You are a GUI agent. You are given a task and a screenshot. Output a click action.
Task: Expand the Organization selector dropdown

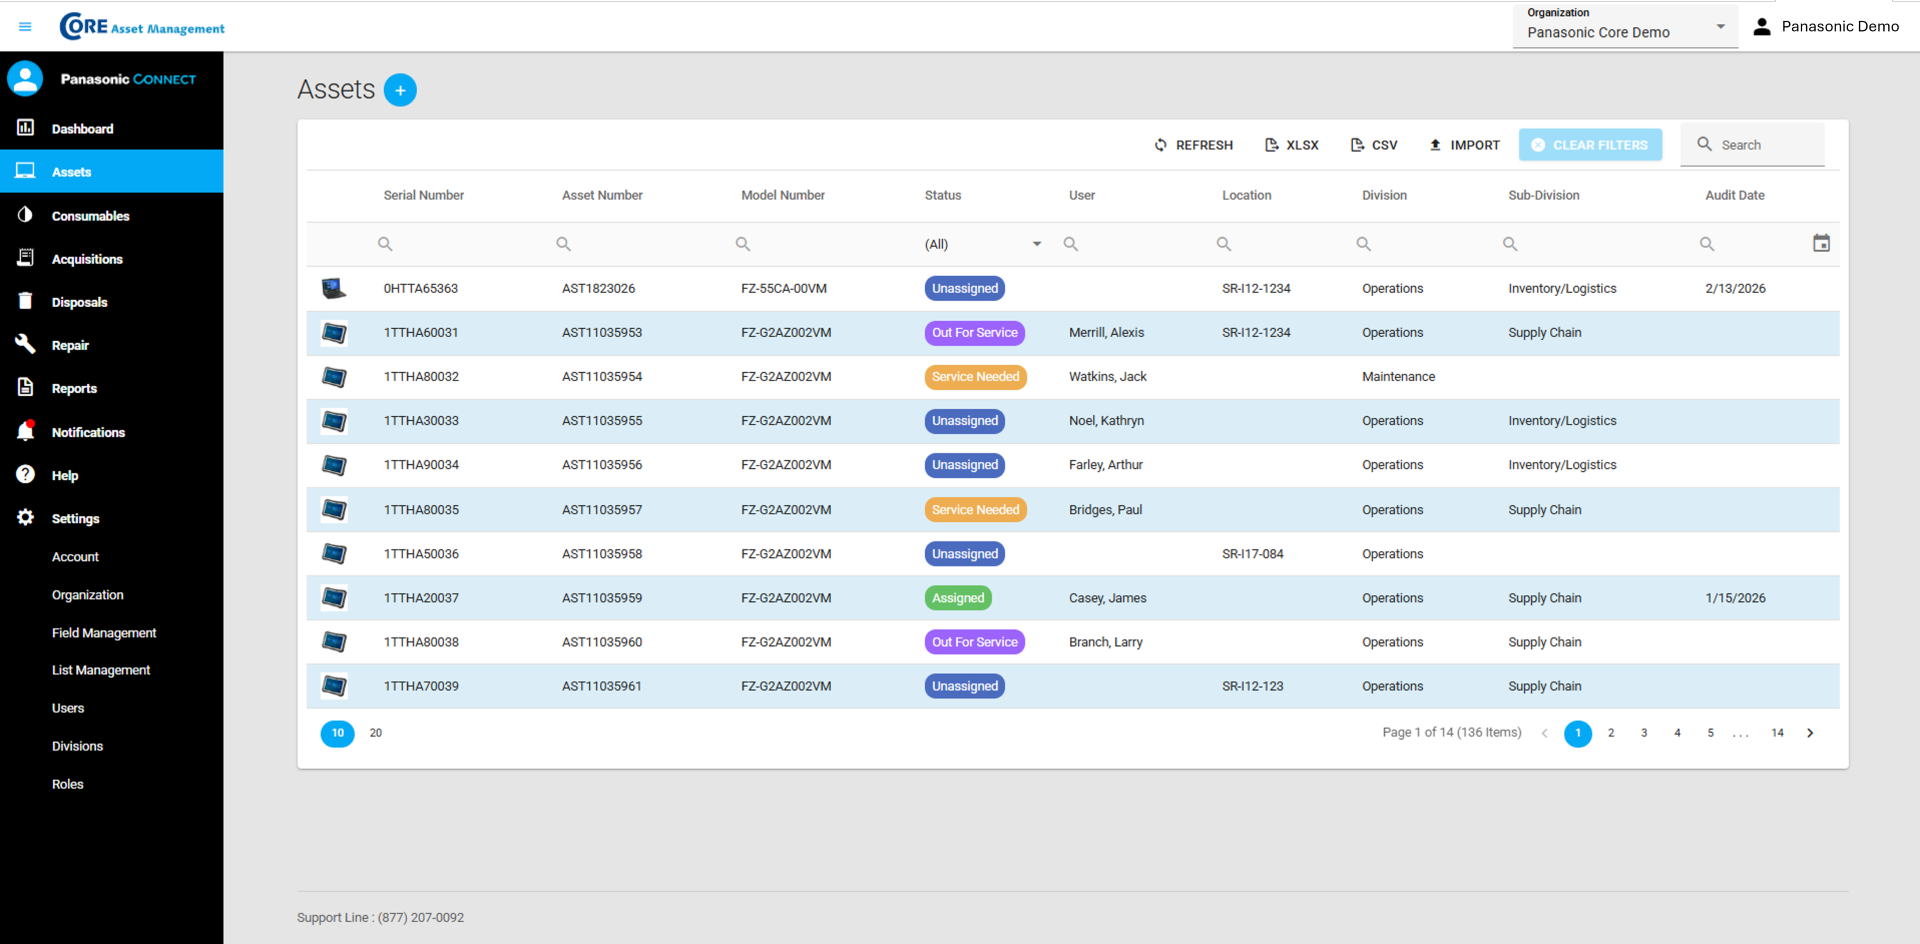tap(1720, 28)
